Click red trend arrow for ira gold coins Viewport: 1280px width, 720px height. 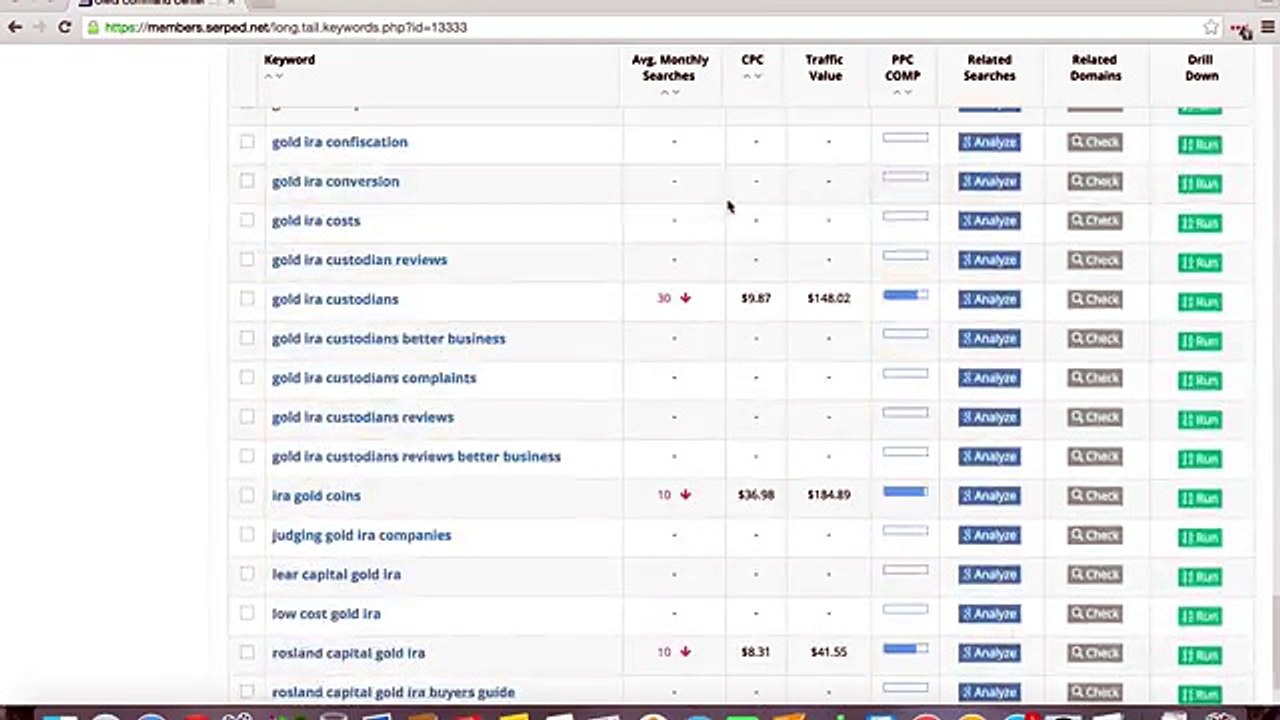[x=685, y=494]
